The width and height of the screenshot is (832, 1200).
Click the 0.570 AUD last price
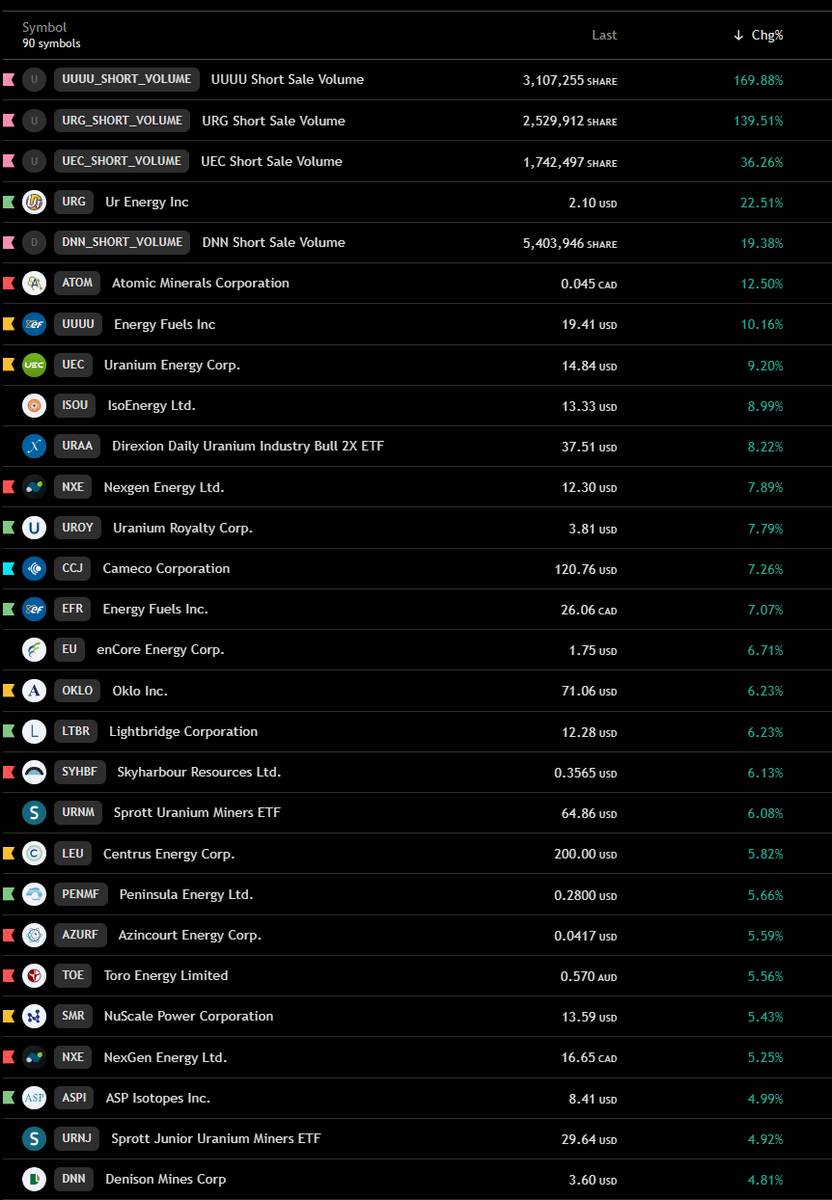tap(589, 976)
